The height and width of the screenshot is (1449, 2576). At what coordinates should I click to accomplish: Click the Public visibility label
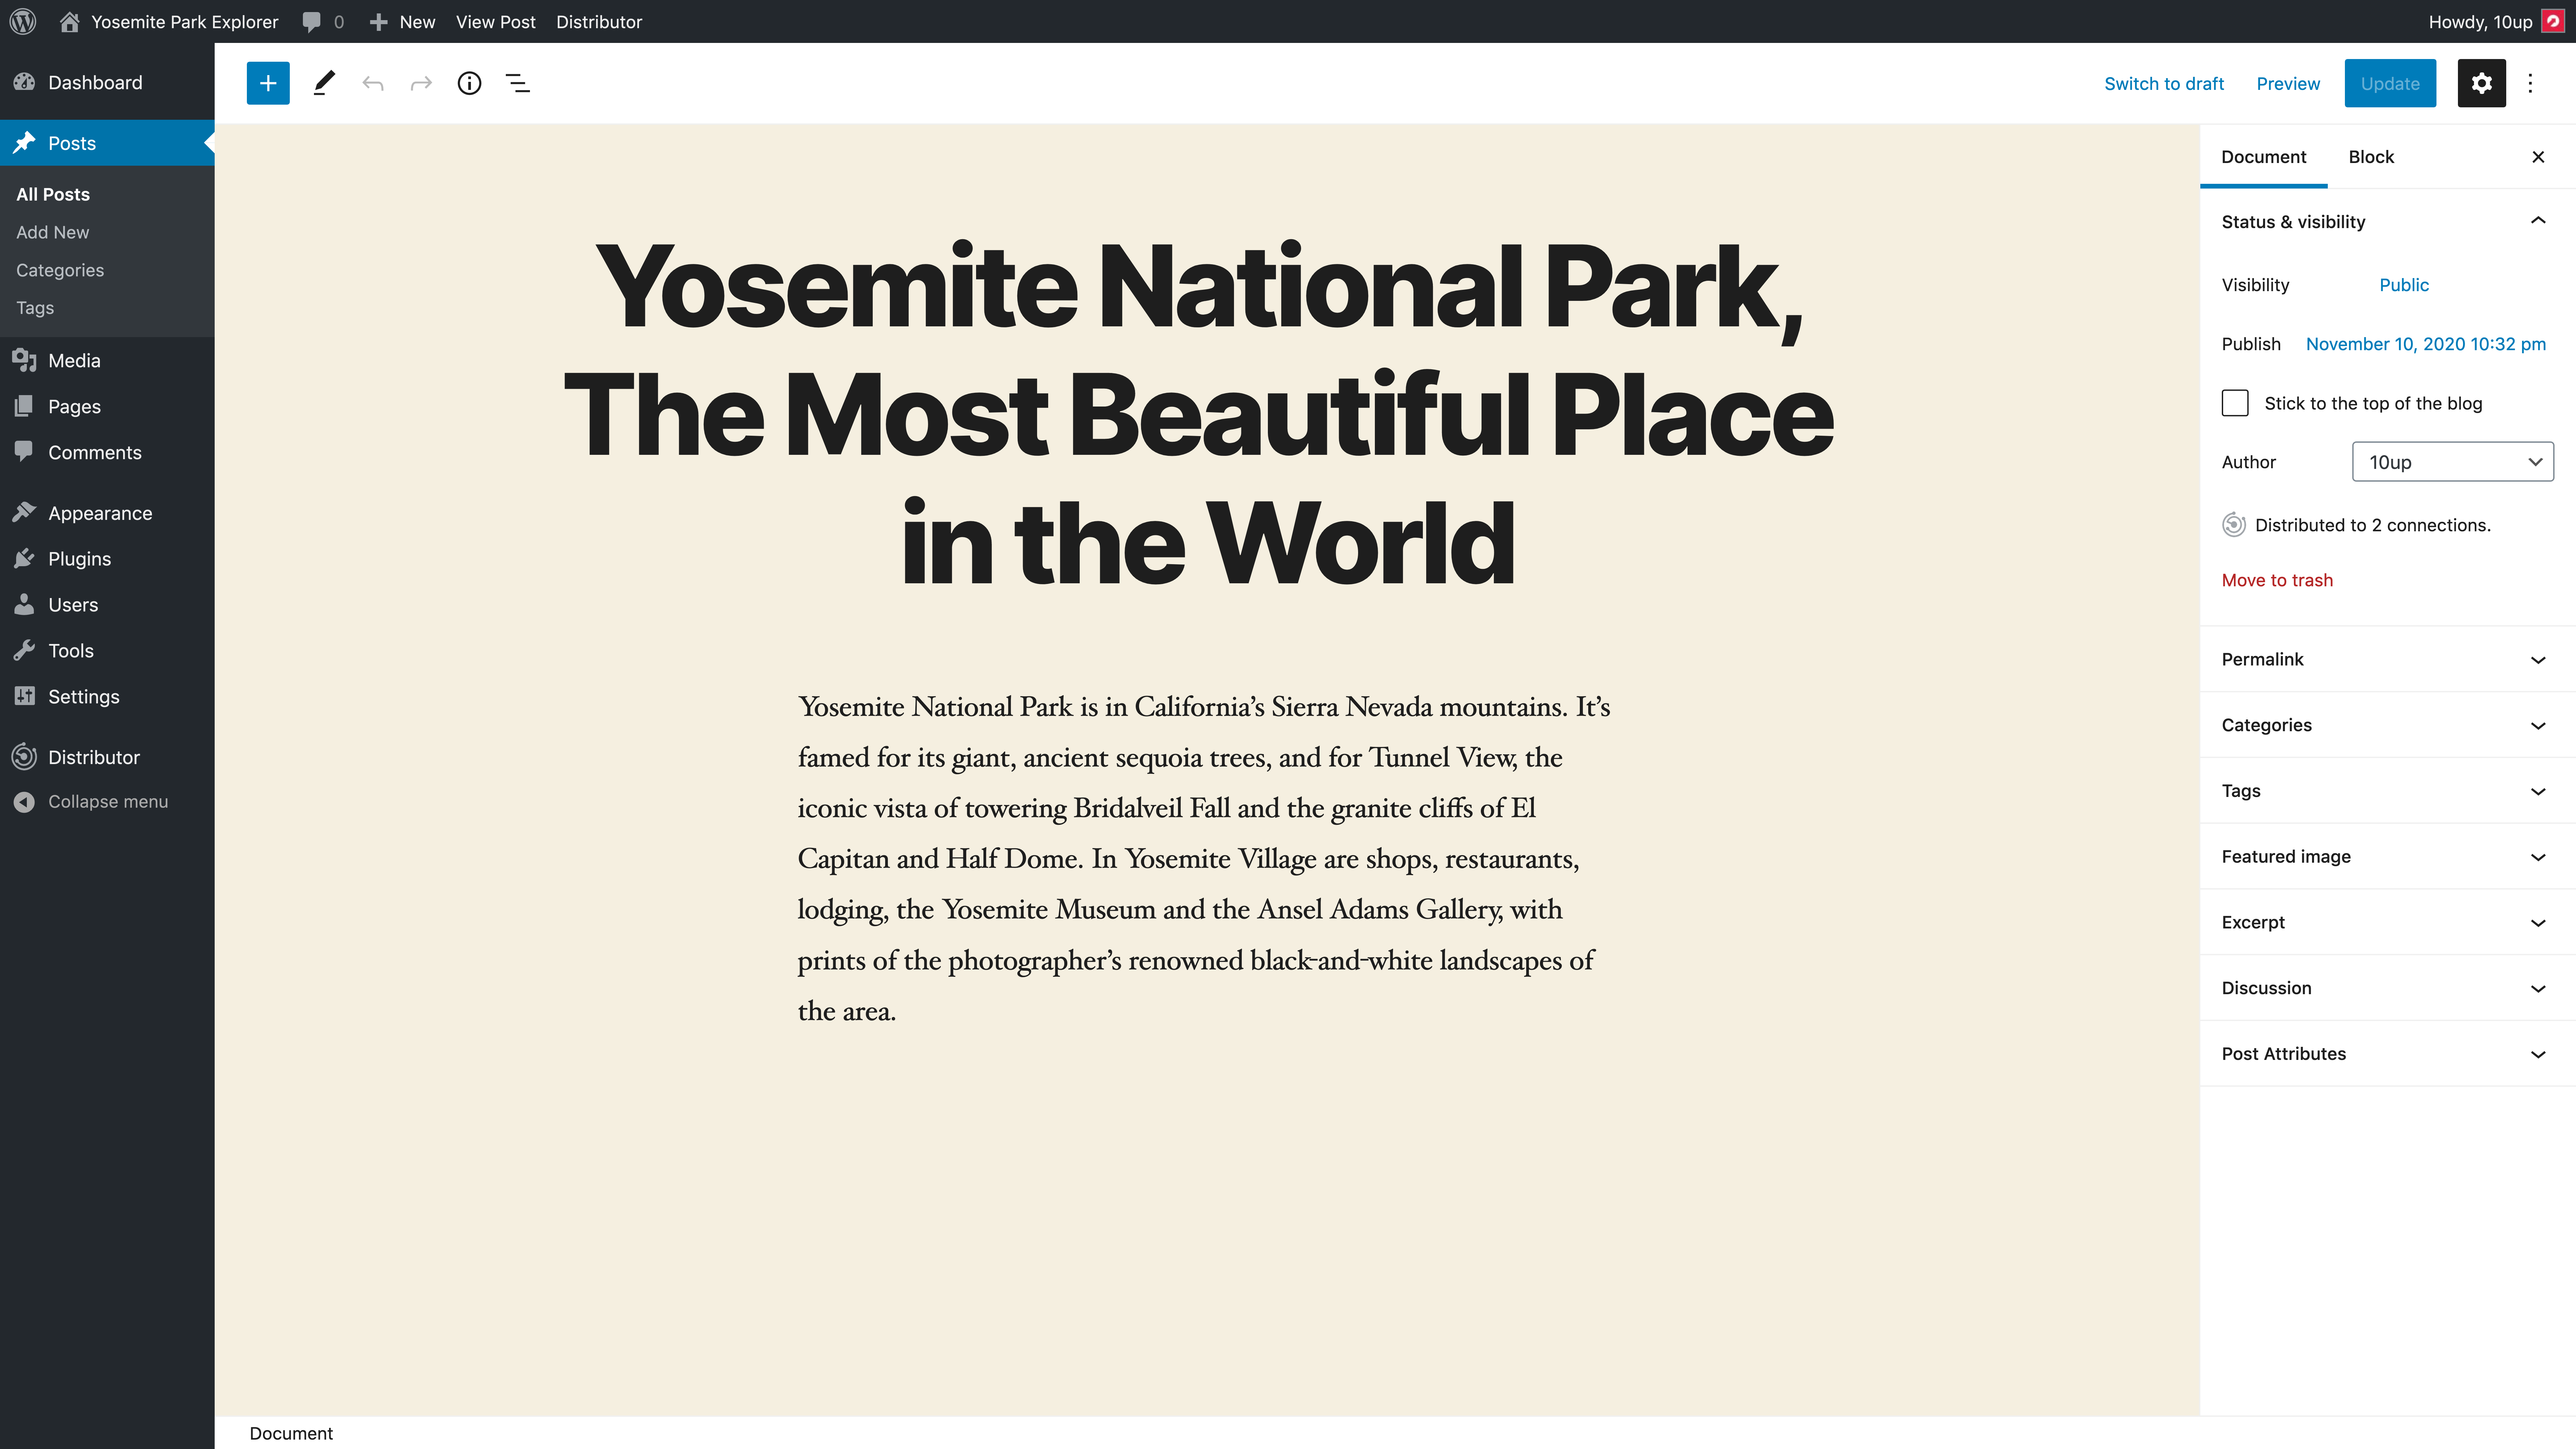pyautogui.click(x=2403, y=283)
